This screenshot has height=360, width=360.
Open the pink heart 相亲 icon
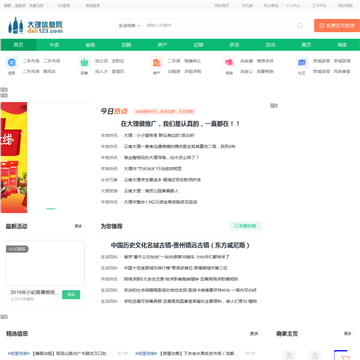[x=229, y=62]
